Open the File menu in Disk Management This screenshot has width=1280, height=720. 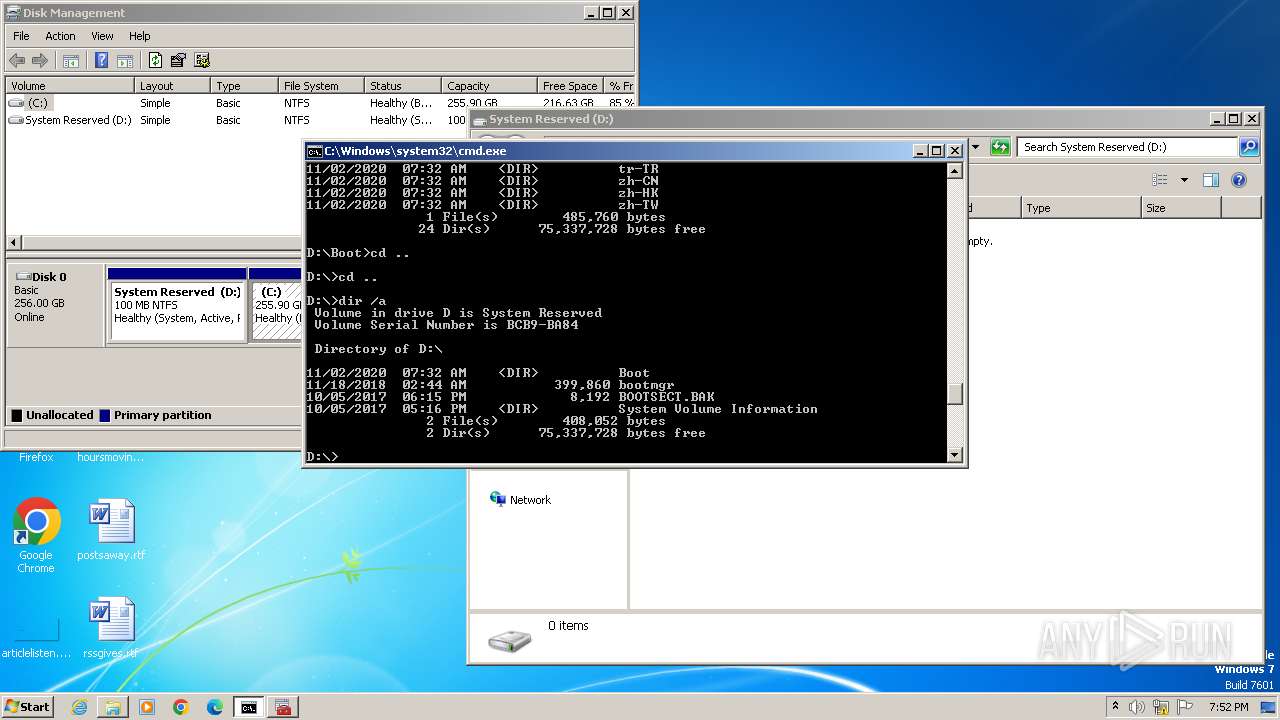21,36
